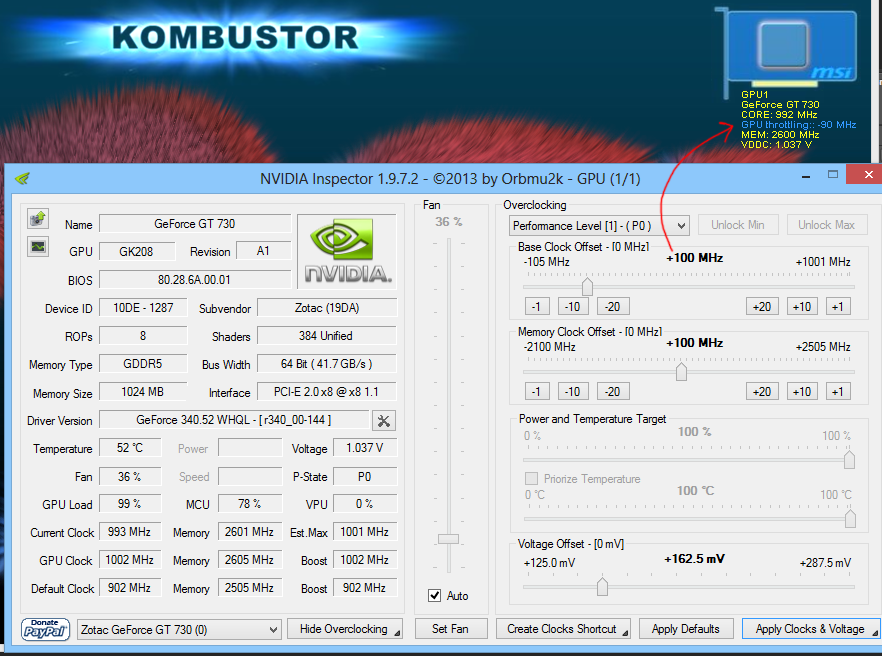Click the Driver Version field

coord(234,420)
